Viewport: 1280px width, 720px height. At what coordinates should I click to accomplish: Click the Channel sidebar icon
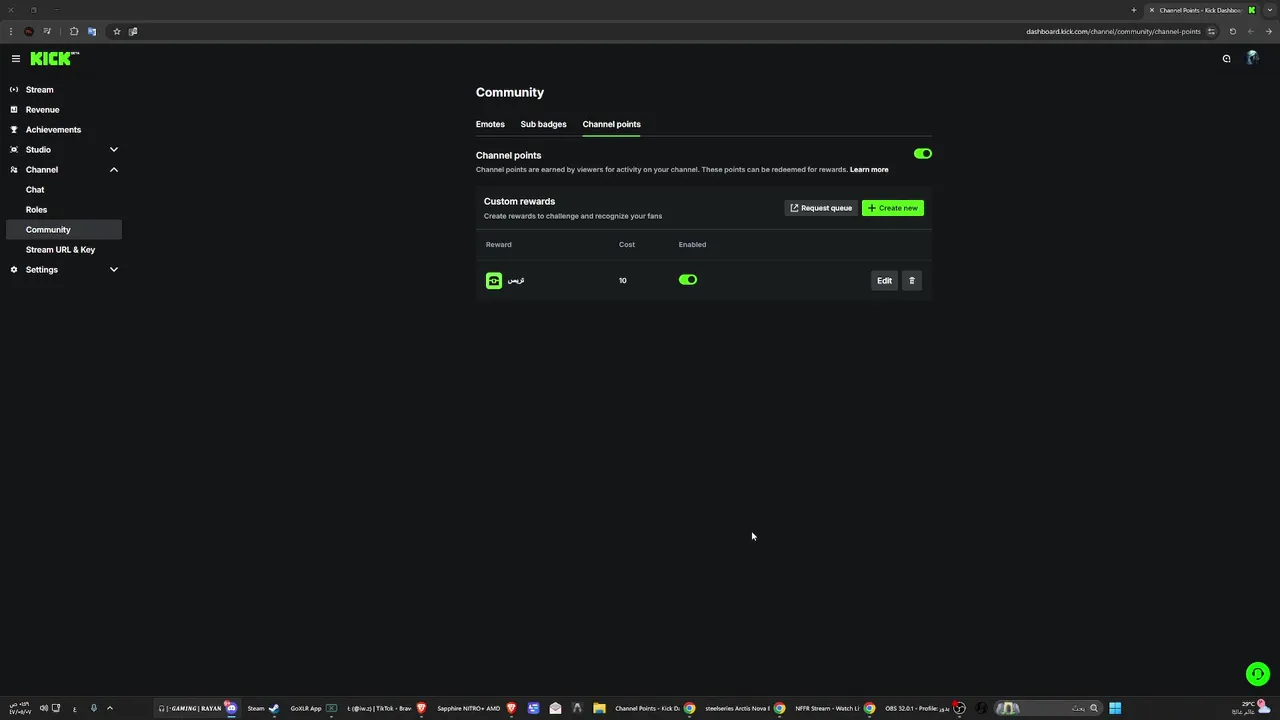(x=14, y=170)
